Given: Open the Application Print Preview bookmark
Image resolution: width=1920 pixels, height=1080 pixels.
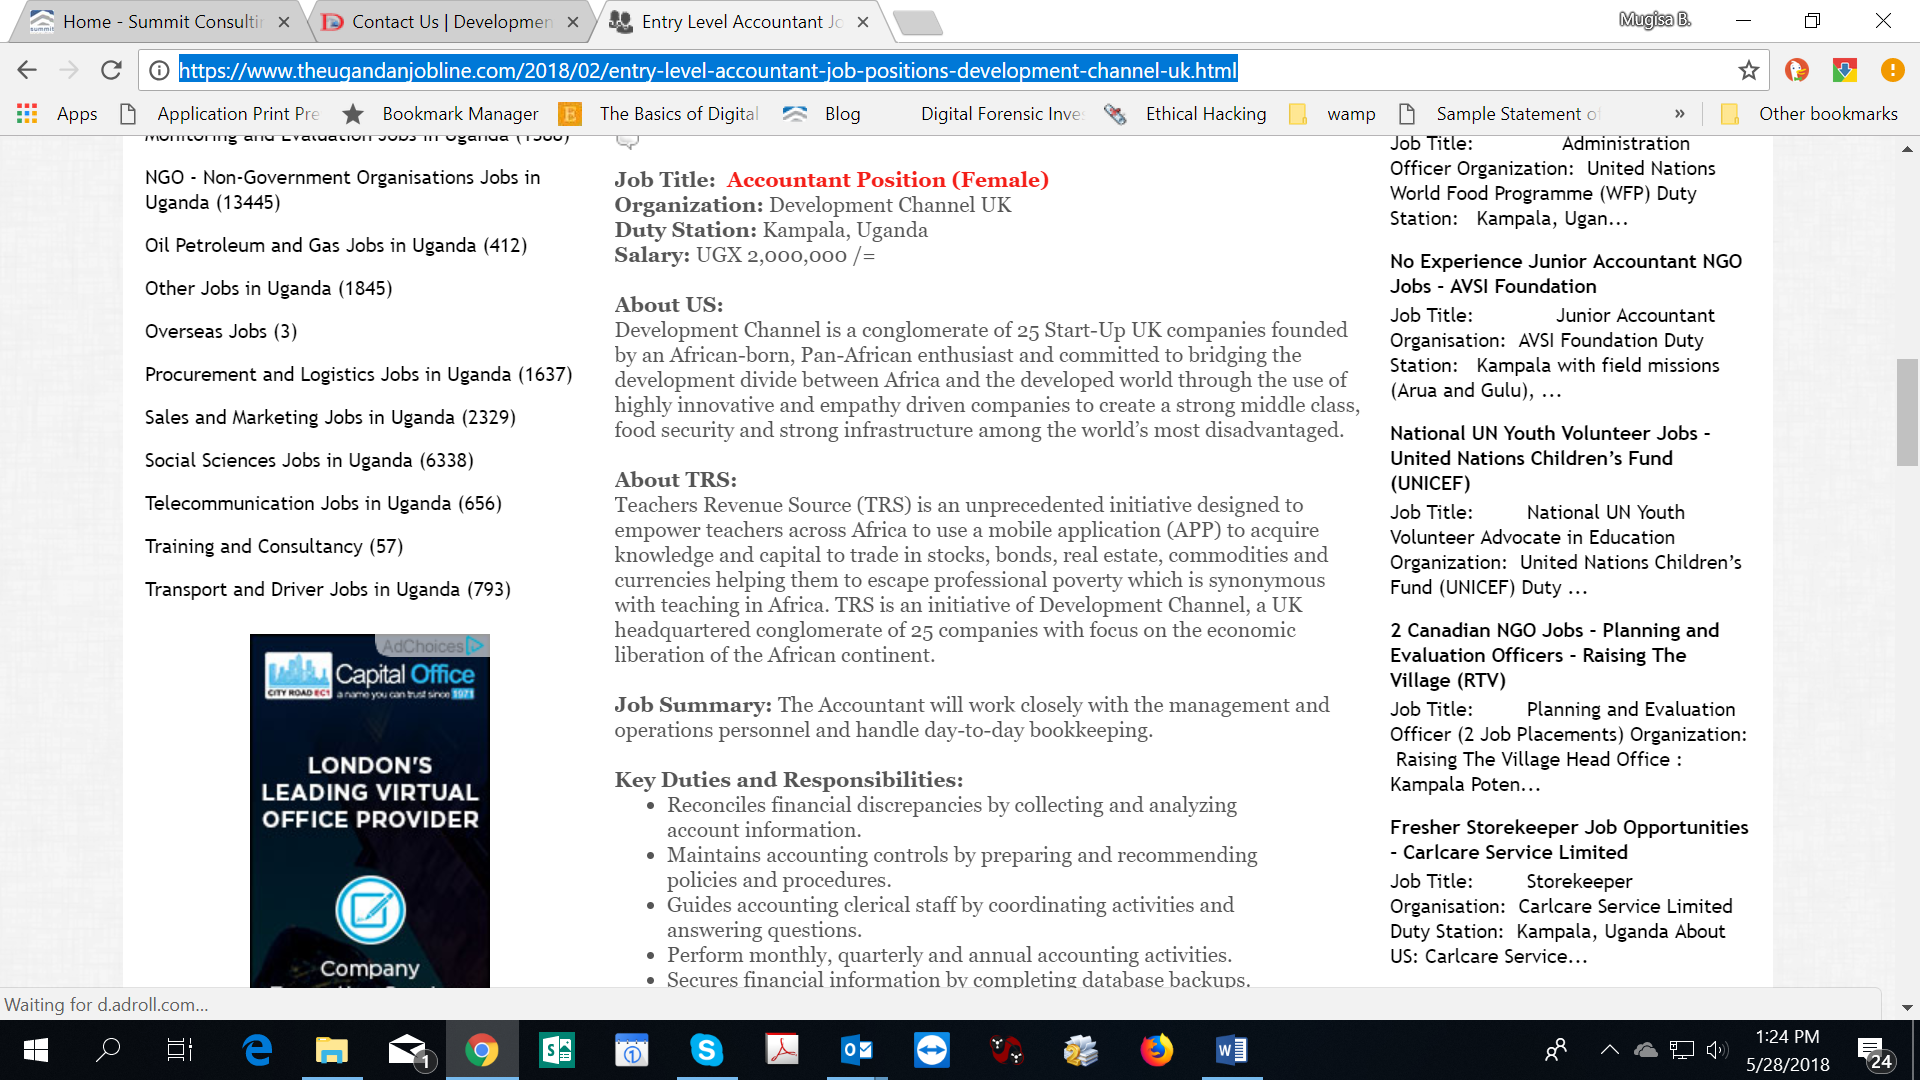Looking at the screenshot, I should [x=220, y=114].
